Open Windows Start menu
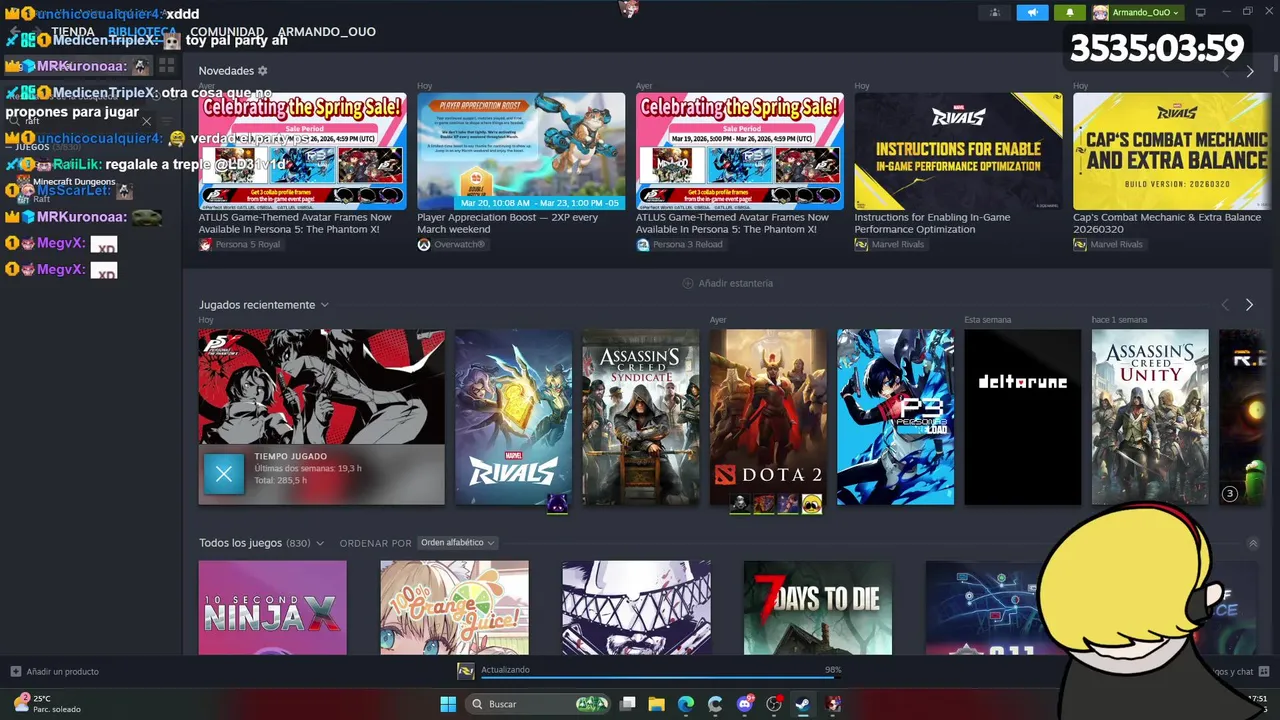This screenshot has width=1280, height=720. [448, 704]
